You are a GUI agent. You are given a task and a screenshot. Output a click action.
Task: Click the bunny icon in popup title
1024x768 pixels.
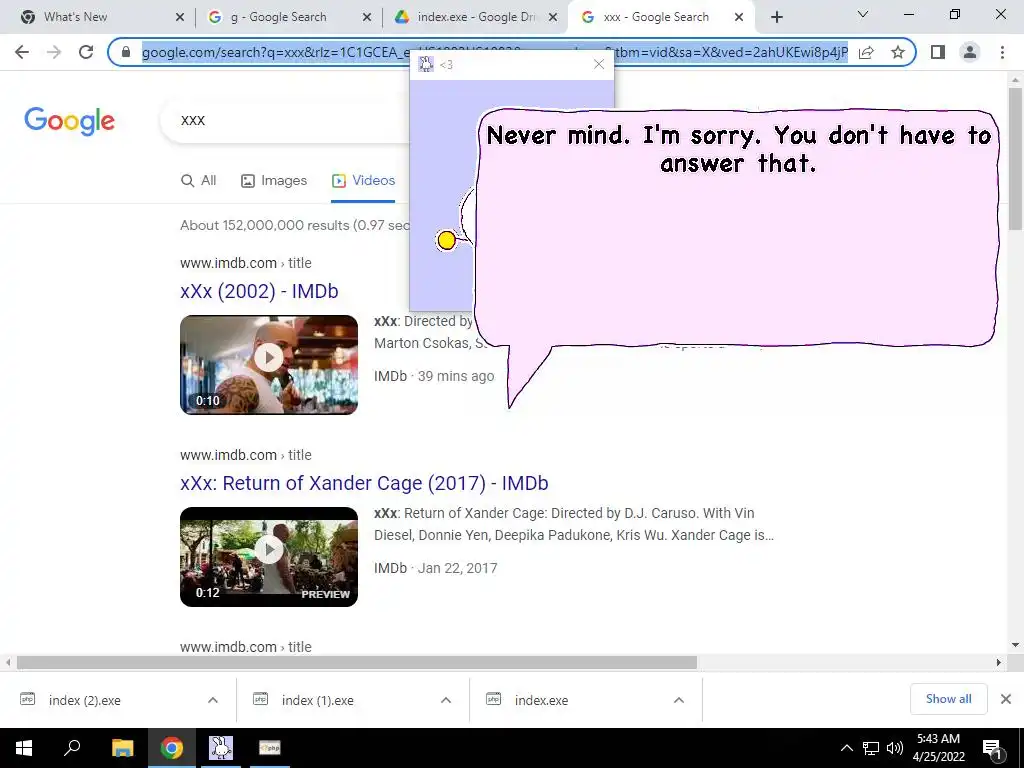[426, 64]
